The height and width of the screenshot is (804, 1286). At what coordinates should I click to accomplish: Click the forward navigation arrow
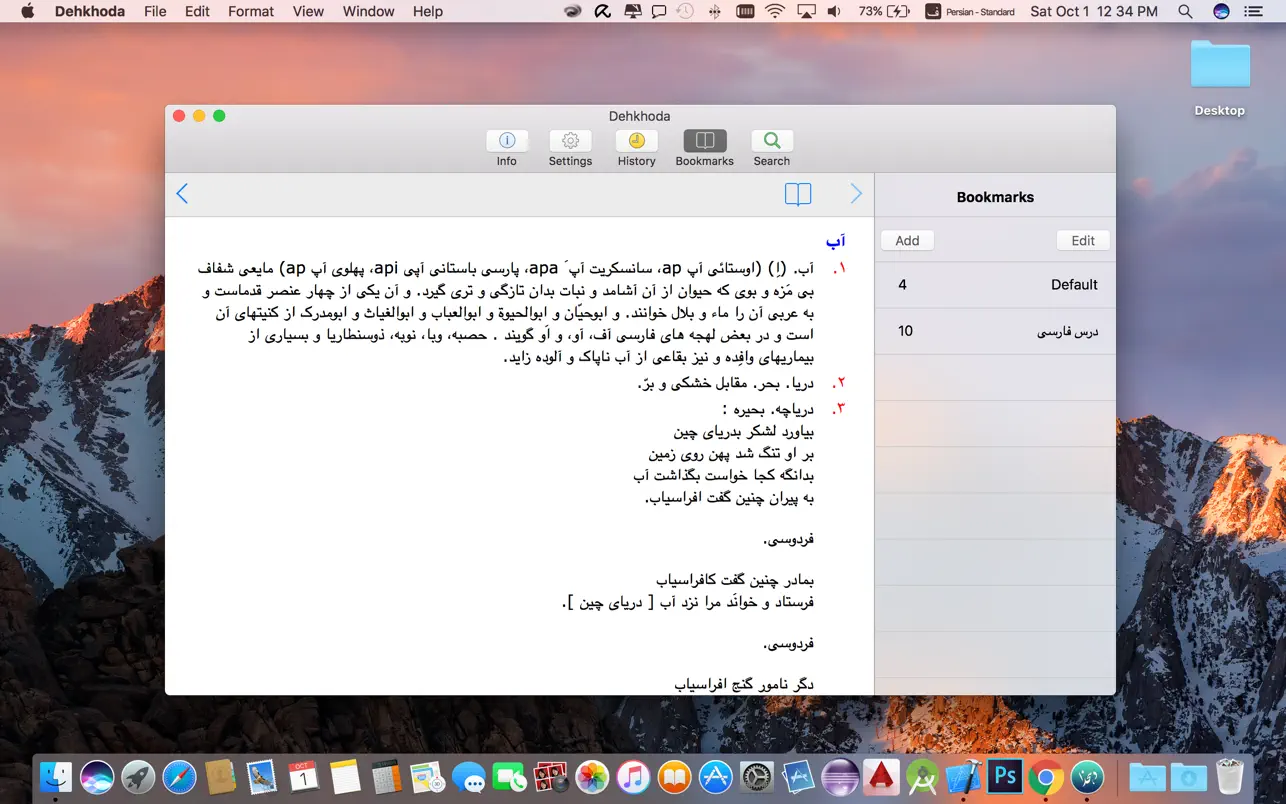856,193
